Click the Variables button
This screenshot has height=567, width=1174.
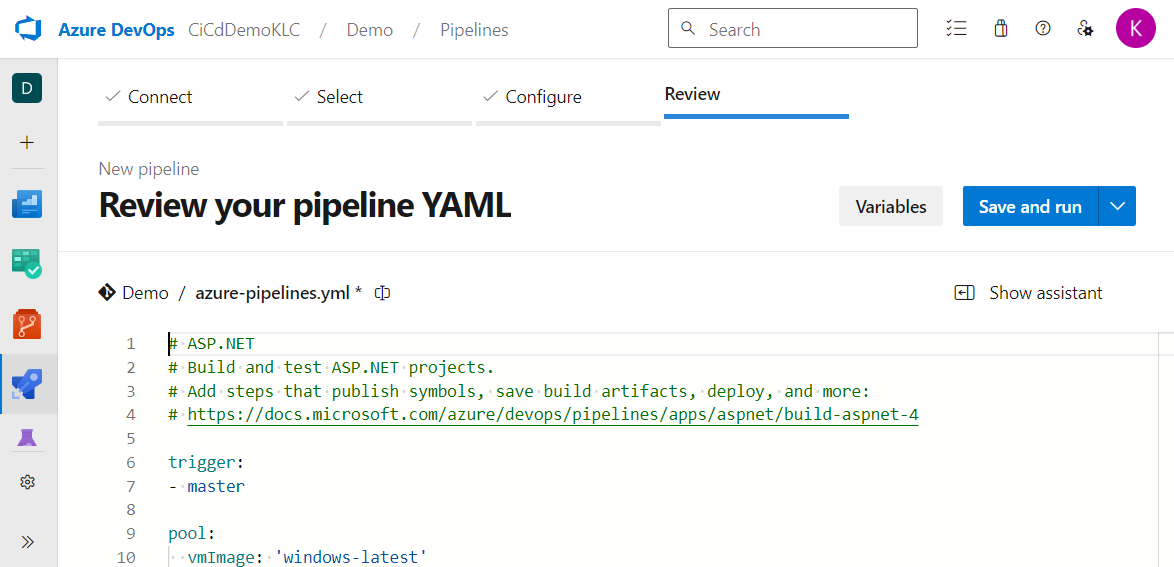click(x=890, y=206)
